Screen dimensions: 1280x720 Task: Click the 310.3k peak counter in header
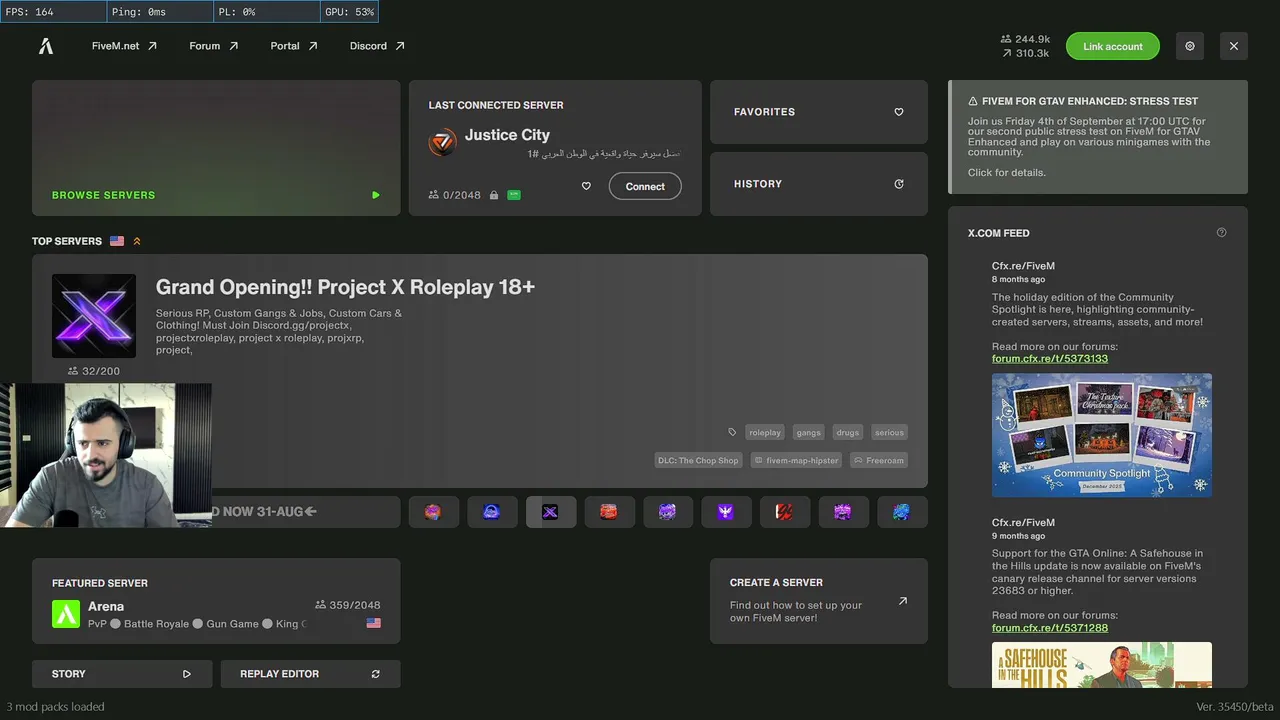pyautogui.click(x=1026, y=53)
